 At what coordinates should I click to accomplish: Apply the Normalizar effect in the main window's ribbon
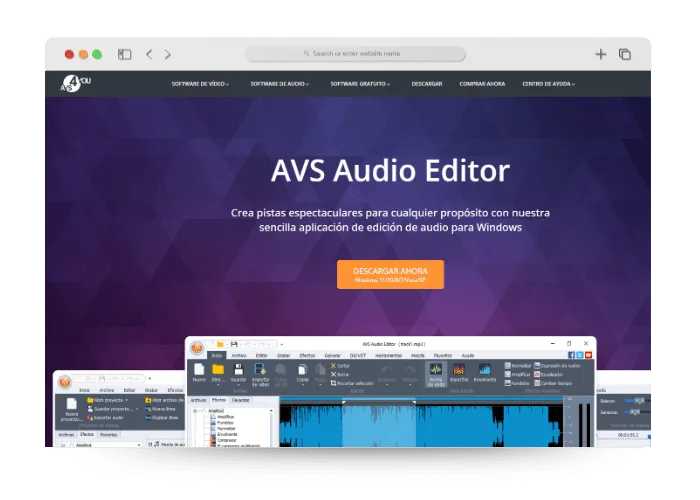point(518,366)
